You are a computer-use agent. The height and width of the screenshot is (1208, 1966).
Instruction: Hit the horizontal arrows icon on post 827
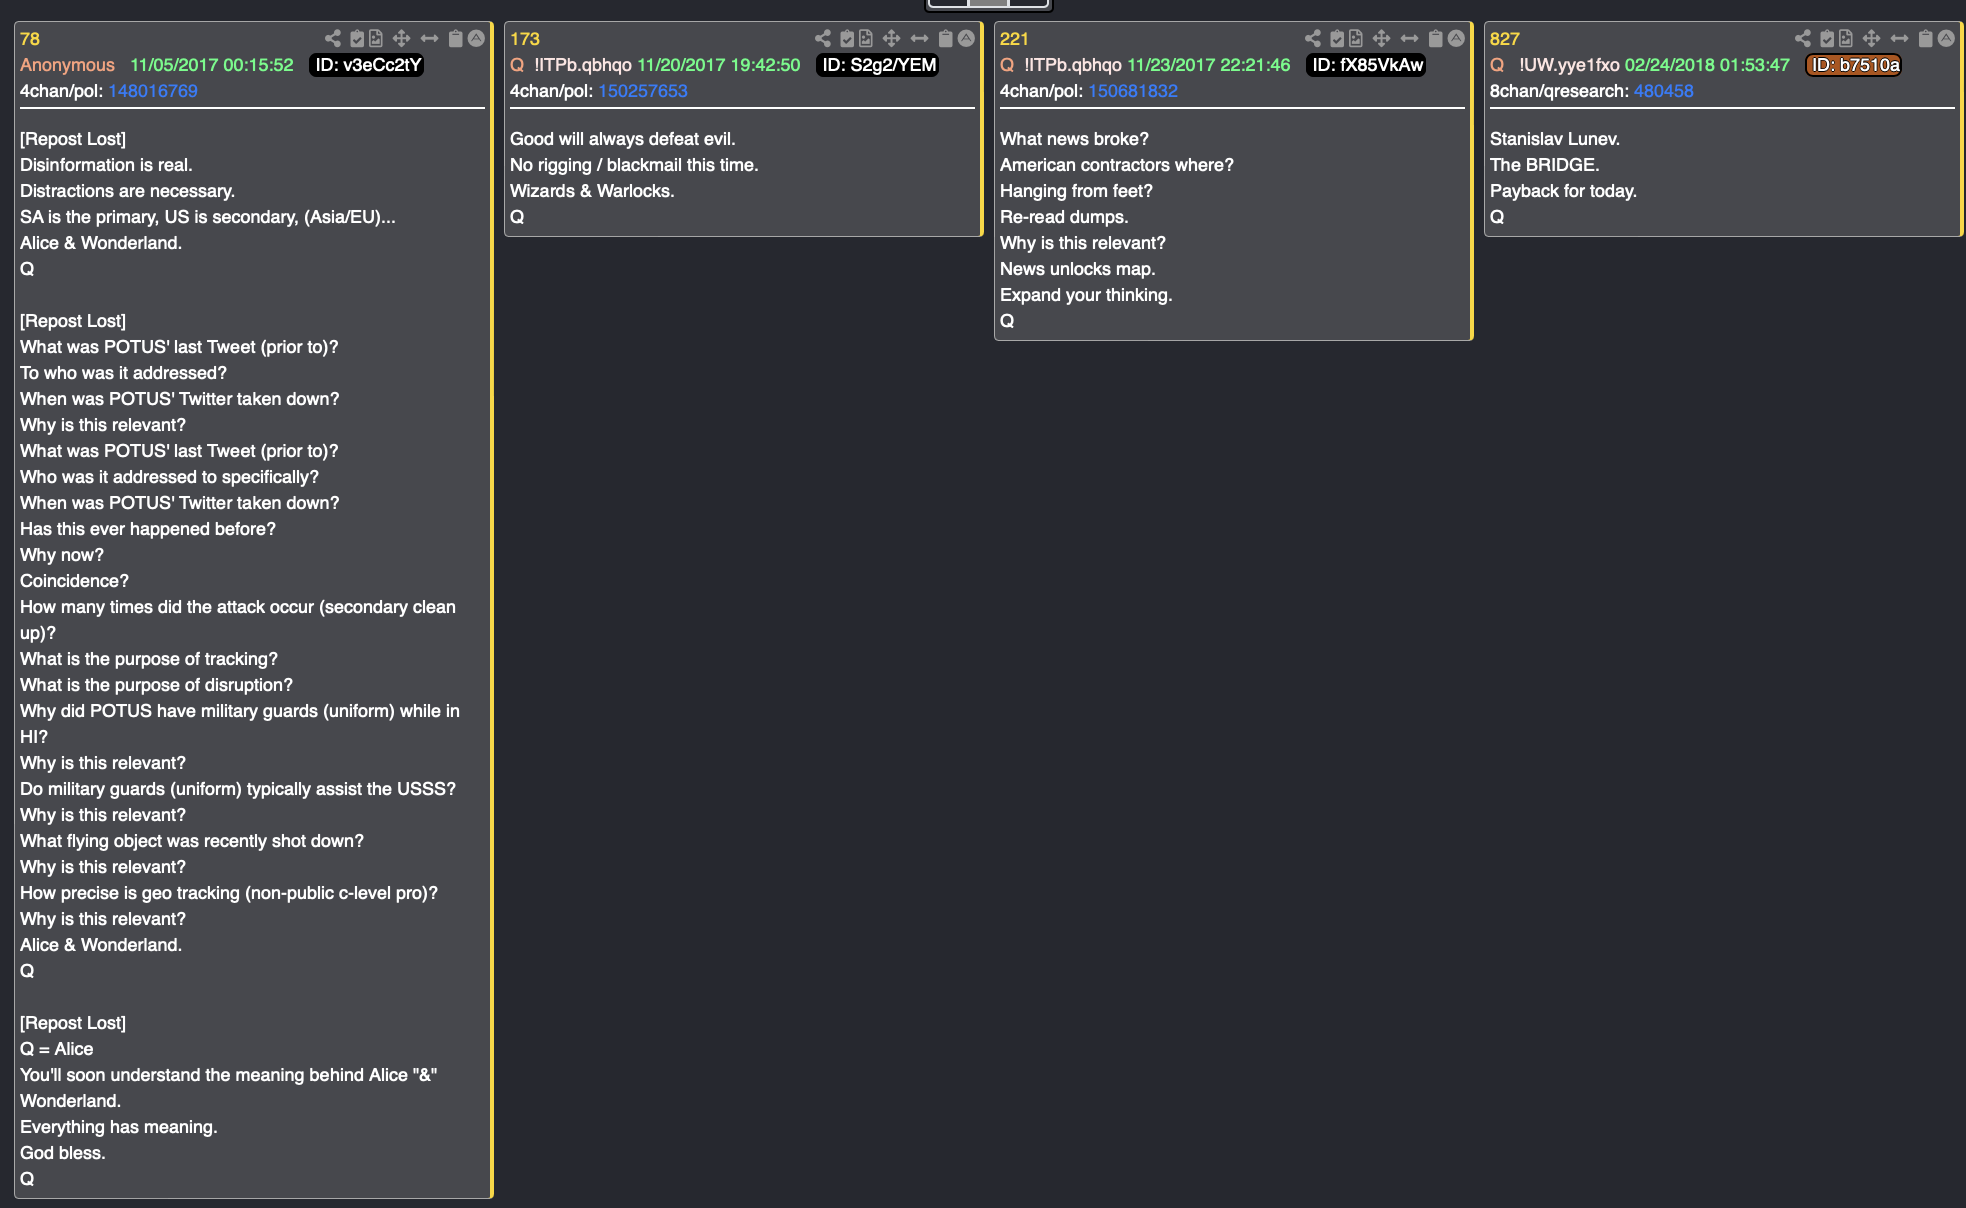pyautogui.click(x=1899, y=39)
